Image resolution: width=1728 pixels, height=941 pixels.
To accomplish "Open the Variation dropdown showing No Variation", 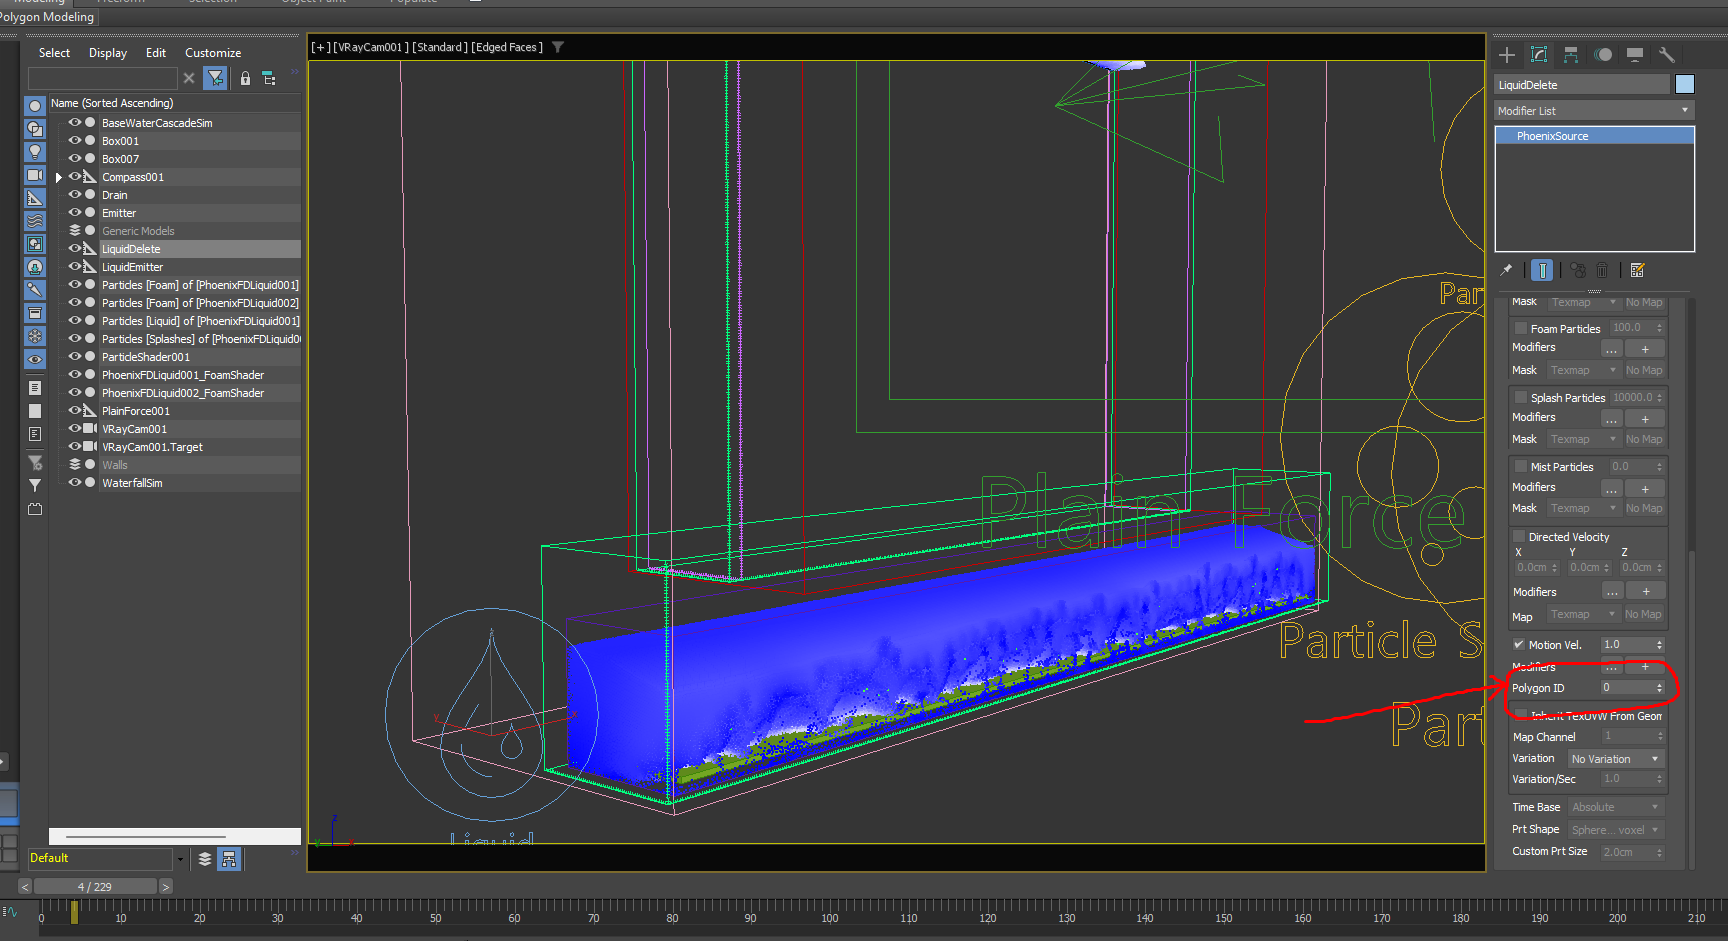I will [x=1616, y=759].
